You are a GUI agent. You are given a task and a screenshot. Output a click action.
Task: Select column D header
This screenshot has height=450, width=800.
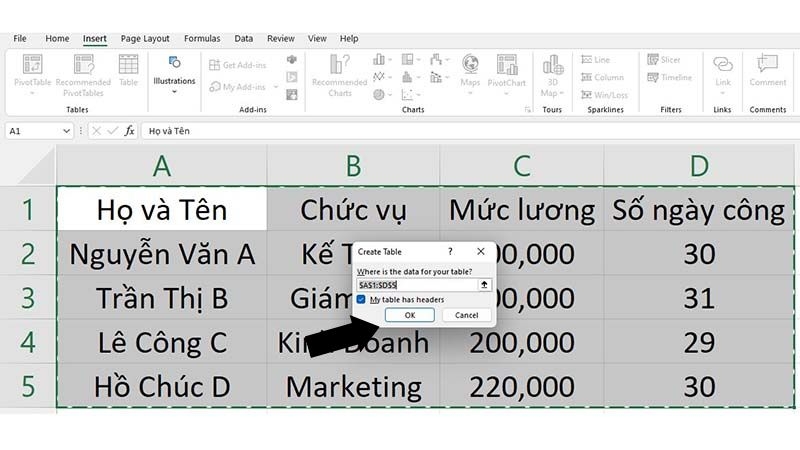699,165
